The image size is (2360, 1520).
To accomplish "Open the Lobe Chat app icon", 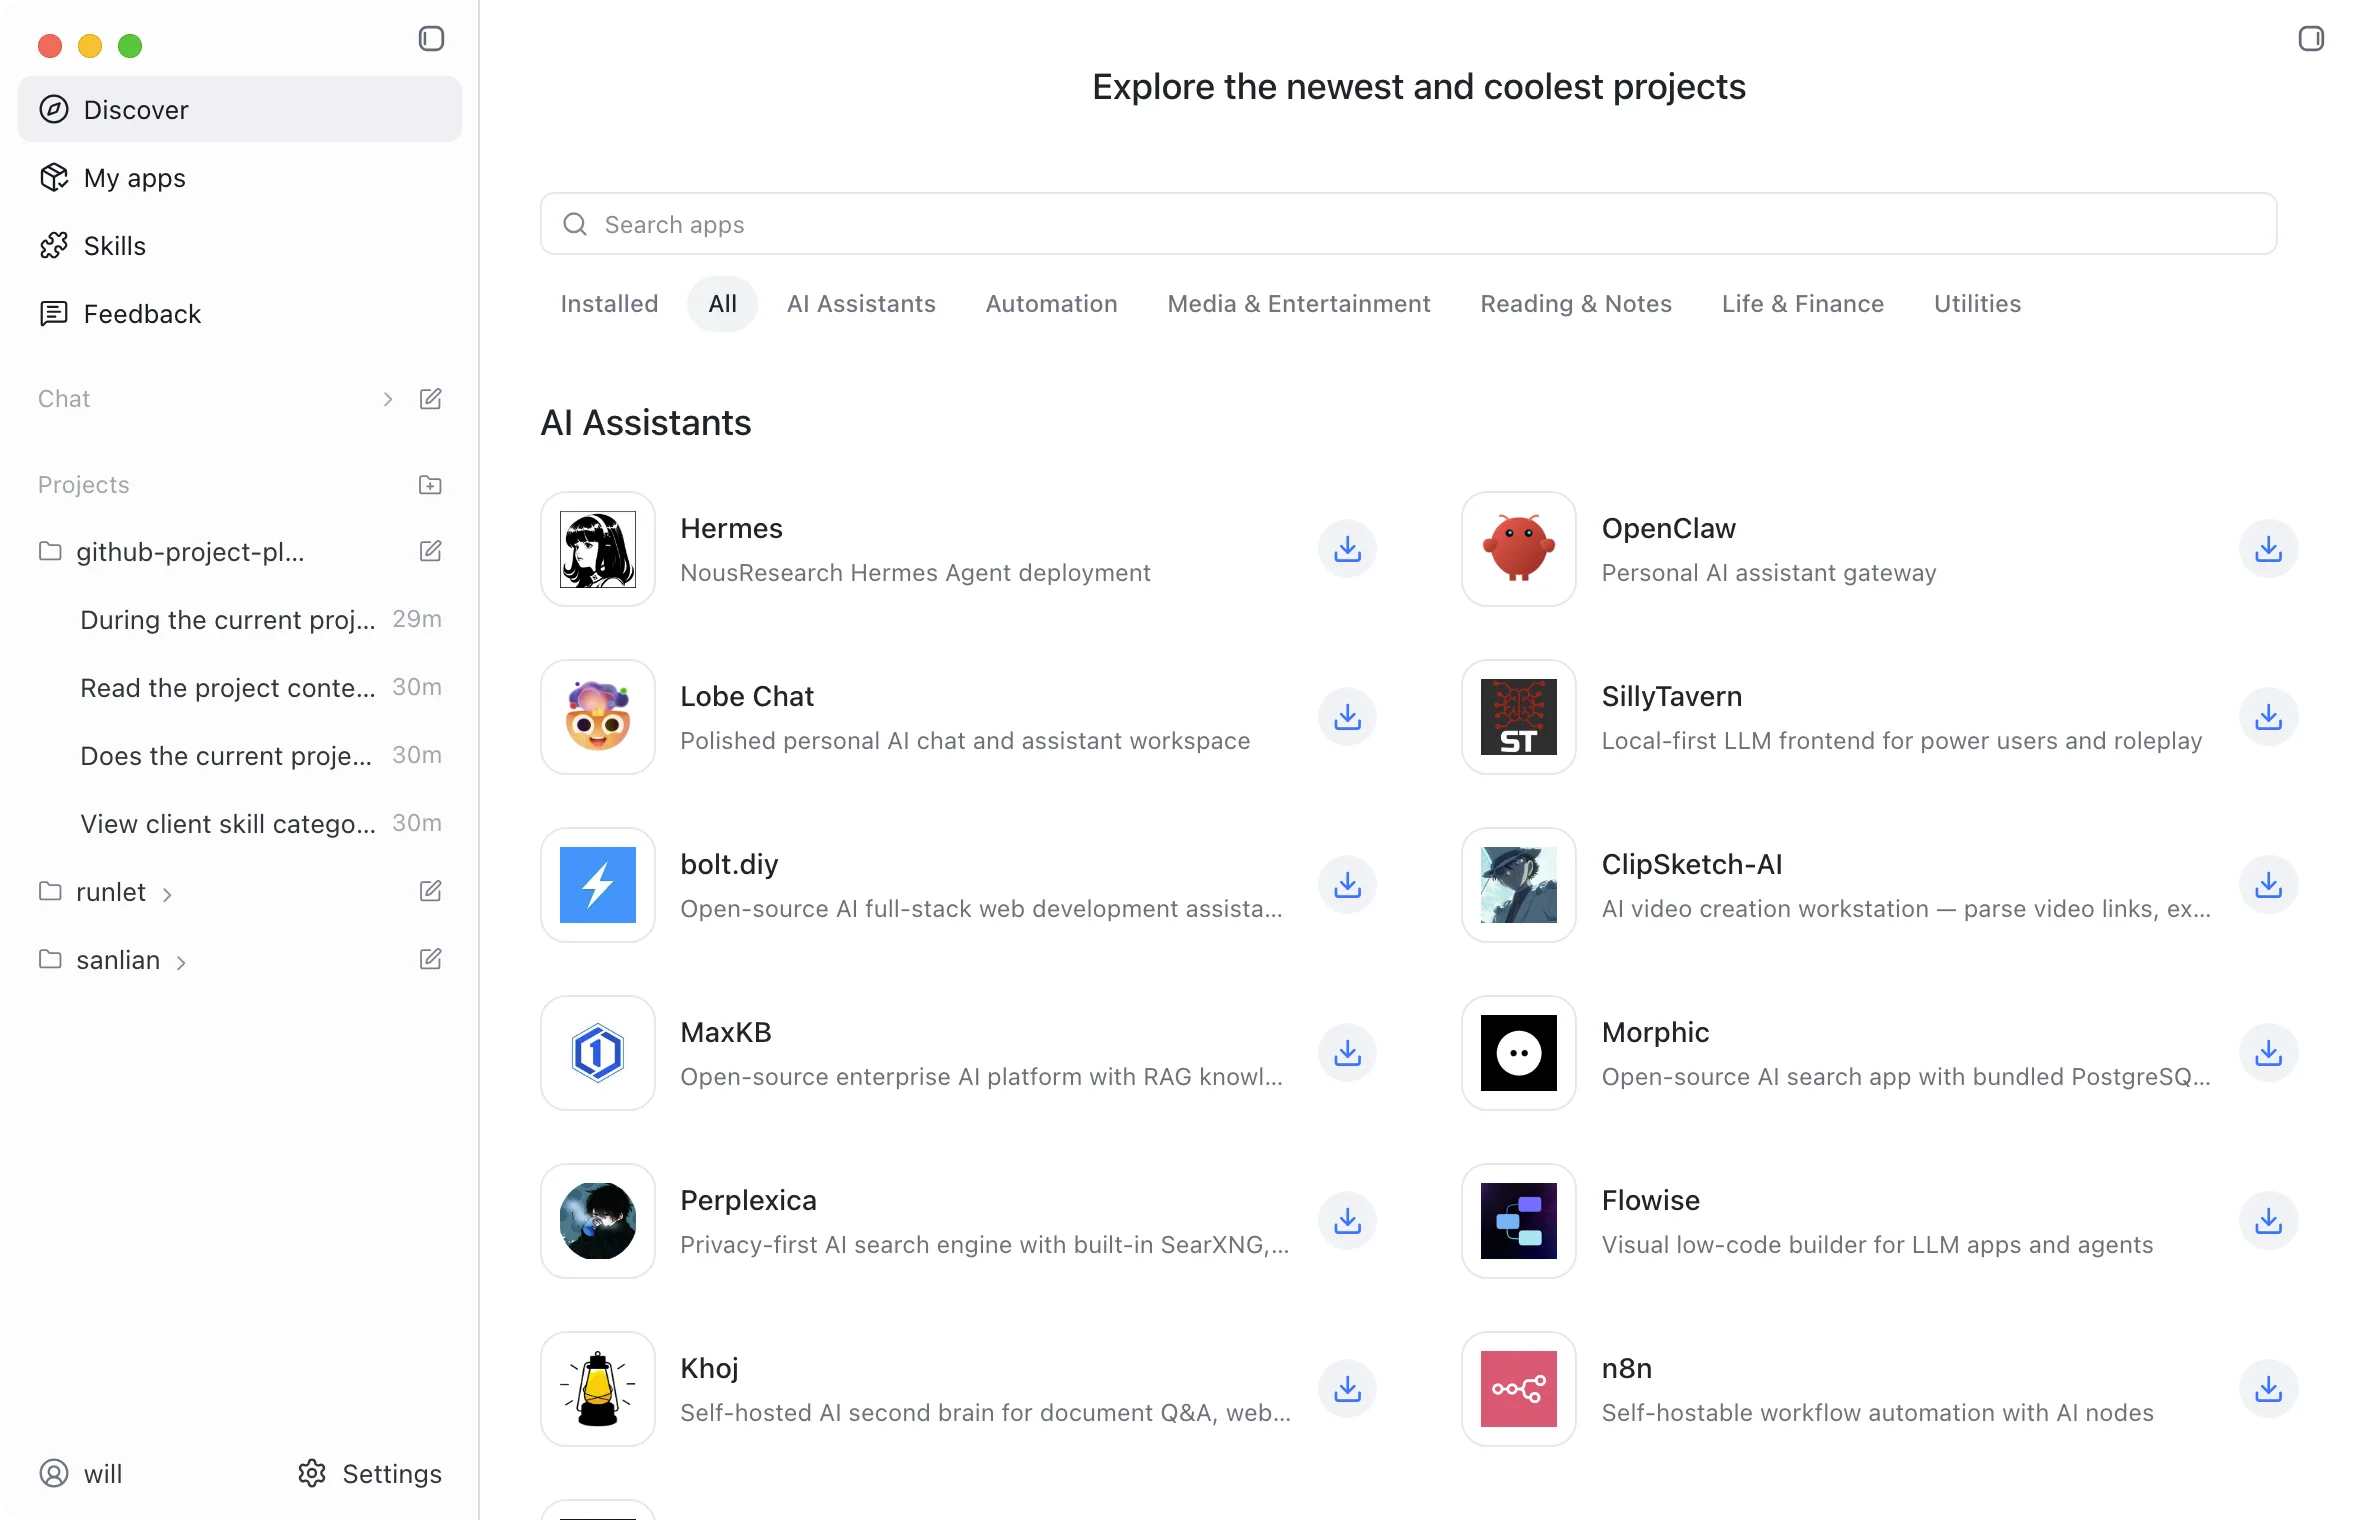I will 598,717.
